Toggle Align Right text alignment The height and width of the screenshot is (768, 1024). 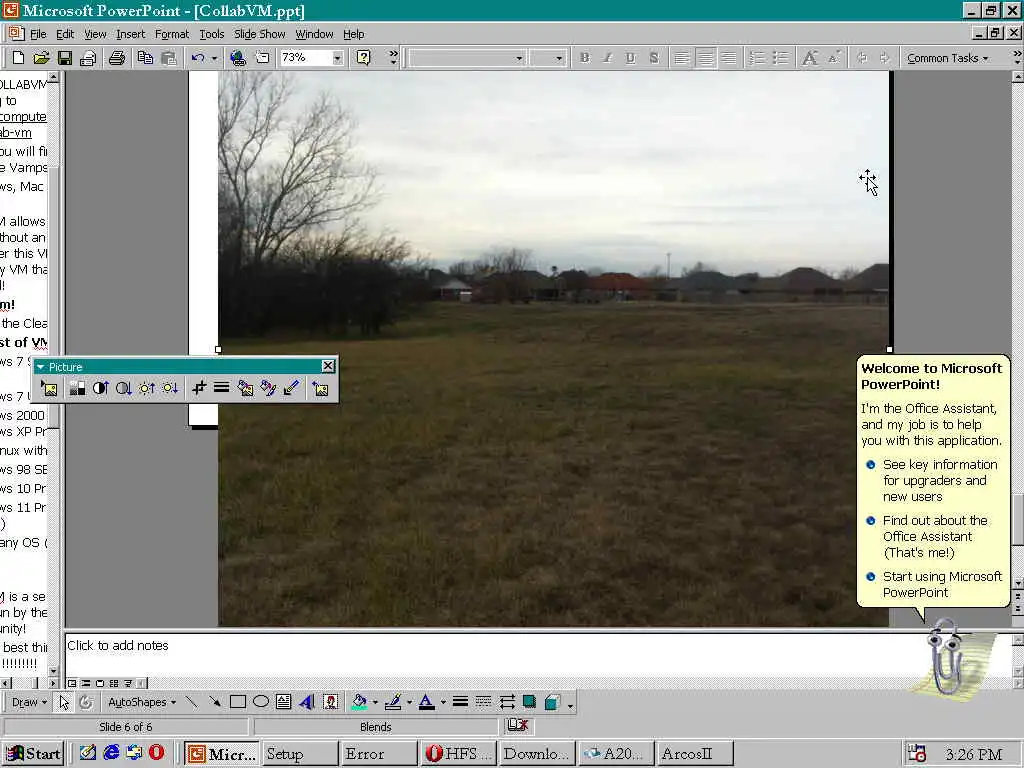tap(729, 58)
